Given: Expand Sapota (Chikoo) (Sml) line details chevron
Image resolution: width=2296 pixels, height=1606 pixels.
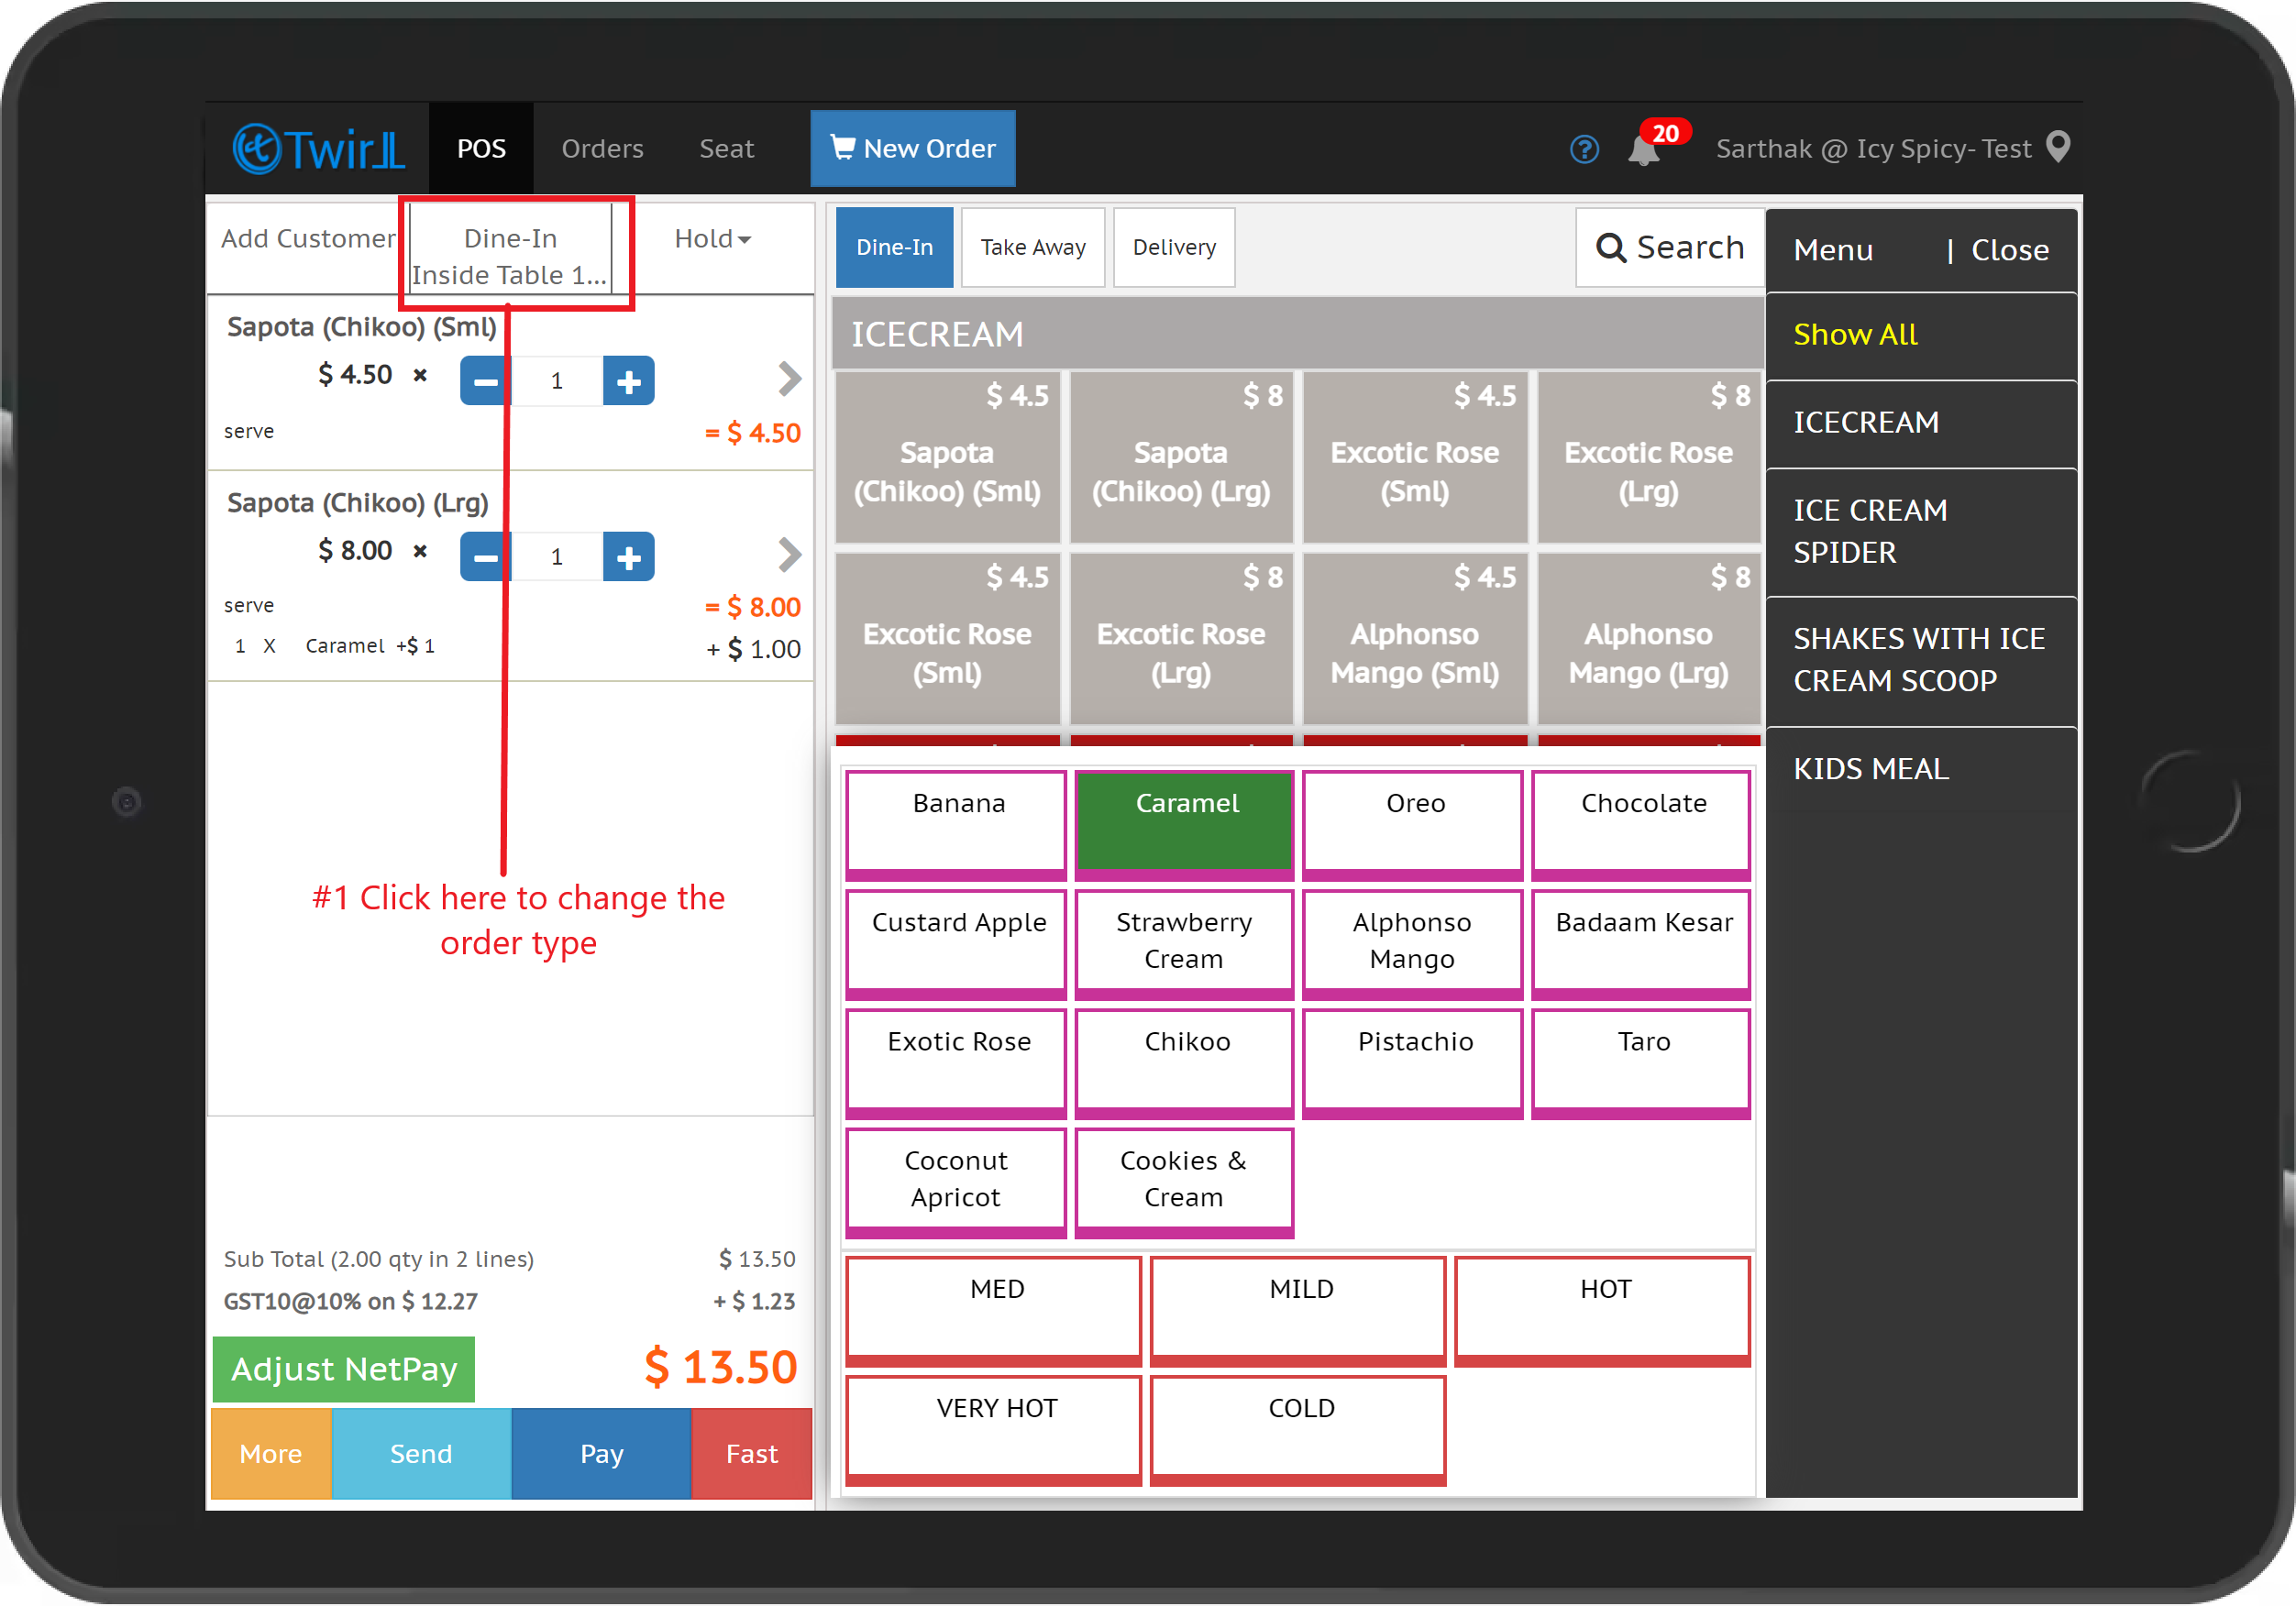Looking at the screenshot, I should click(x=789, y=379).
